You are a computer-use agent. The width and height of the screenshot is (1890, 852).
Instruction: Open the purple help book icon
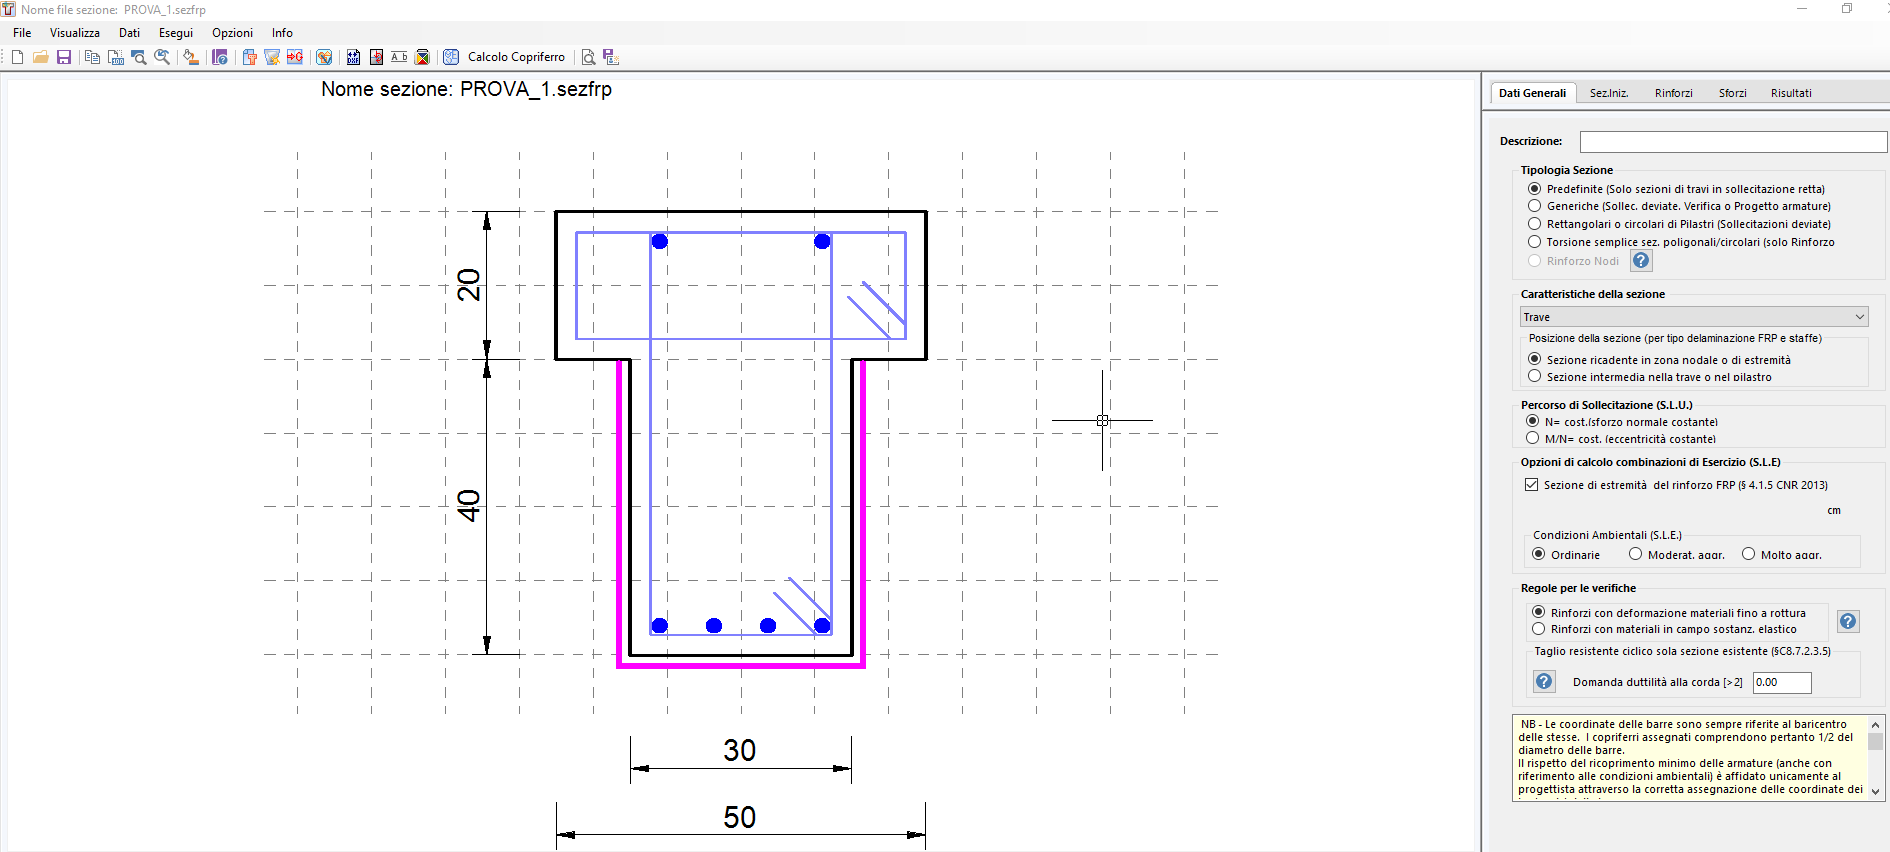[x=220, y=57]
